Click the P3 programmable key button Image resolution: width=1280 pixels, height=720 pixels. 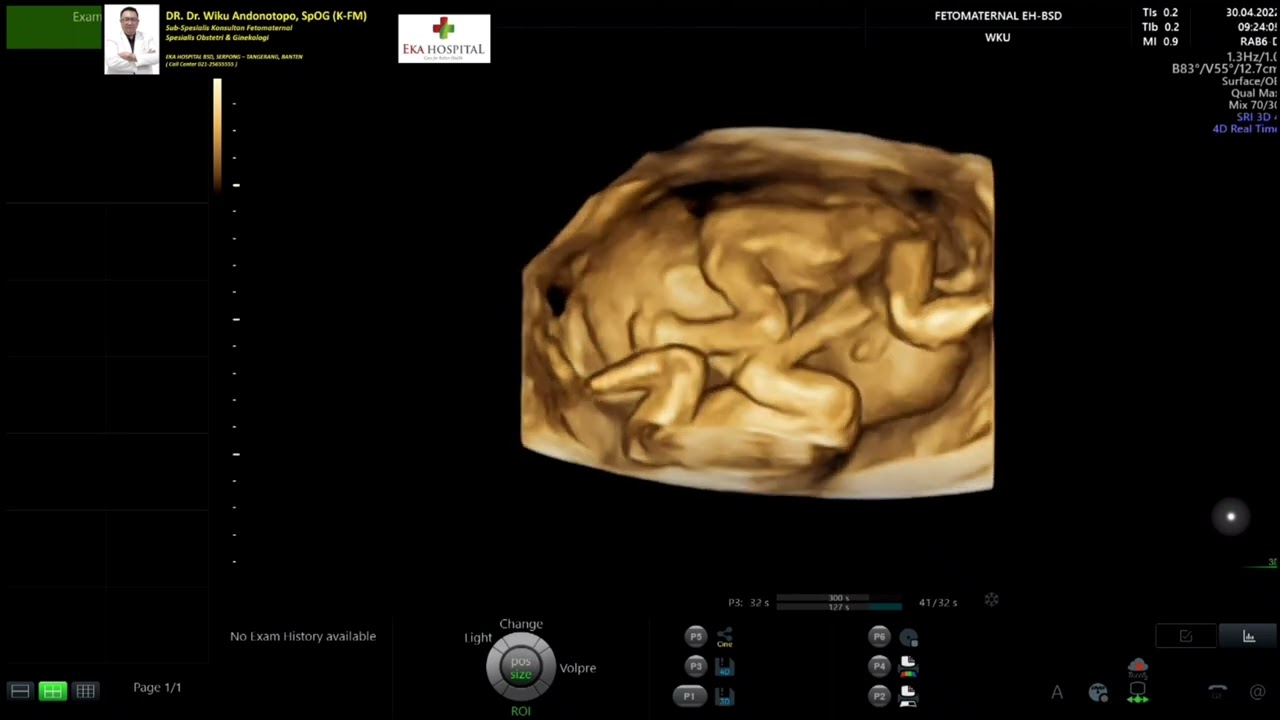pyautogui.click(x=696, y=666)
